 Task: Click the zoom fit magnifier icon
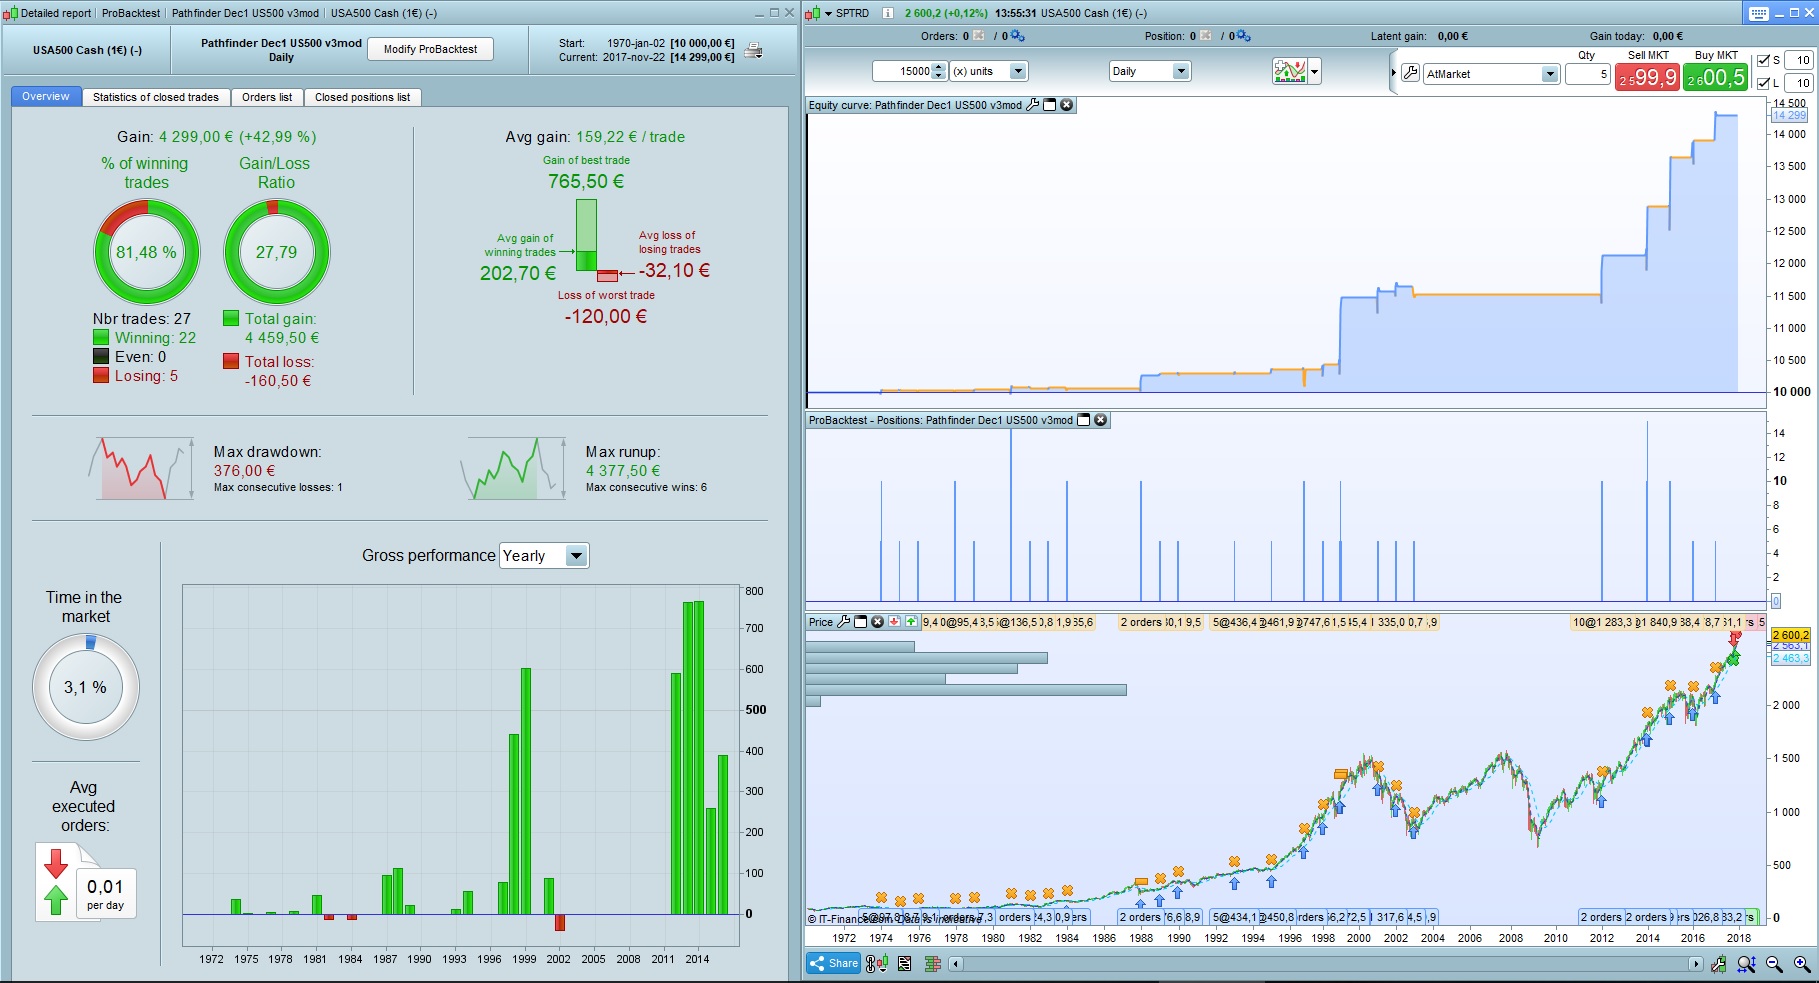1747,964
